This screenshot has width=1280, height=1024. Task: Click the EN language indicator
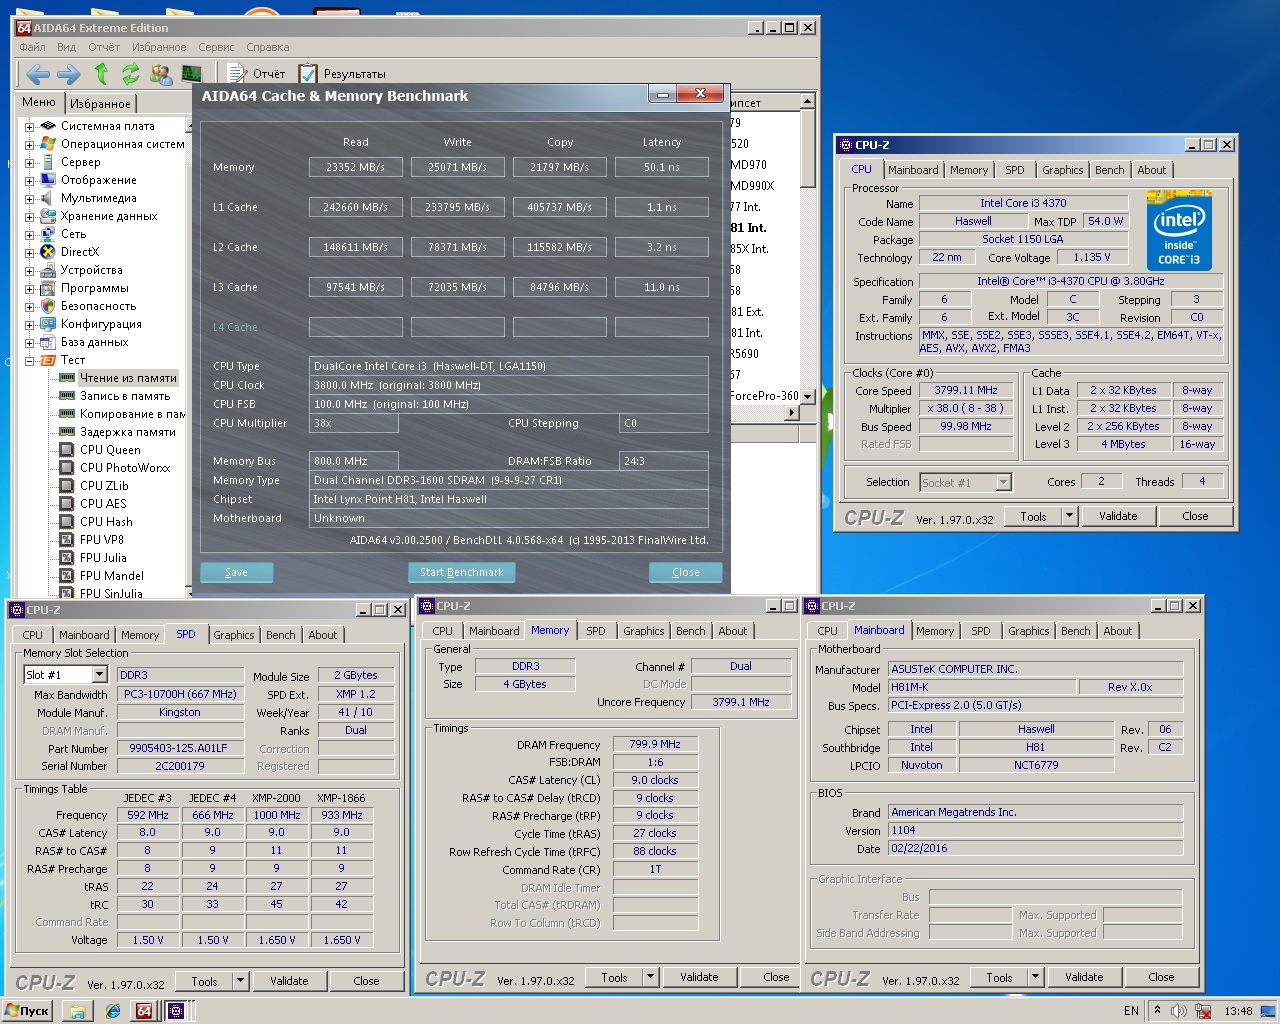pos(1131,1011)
